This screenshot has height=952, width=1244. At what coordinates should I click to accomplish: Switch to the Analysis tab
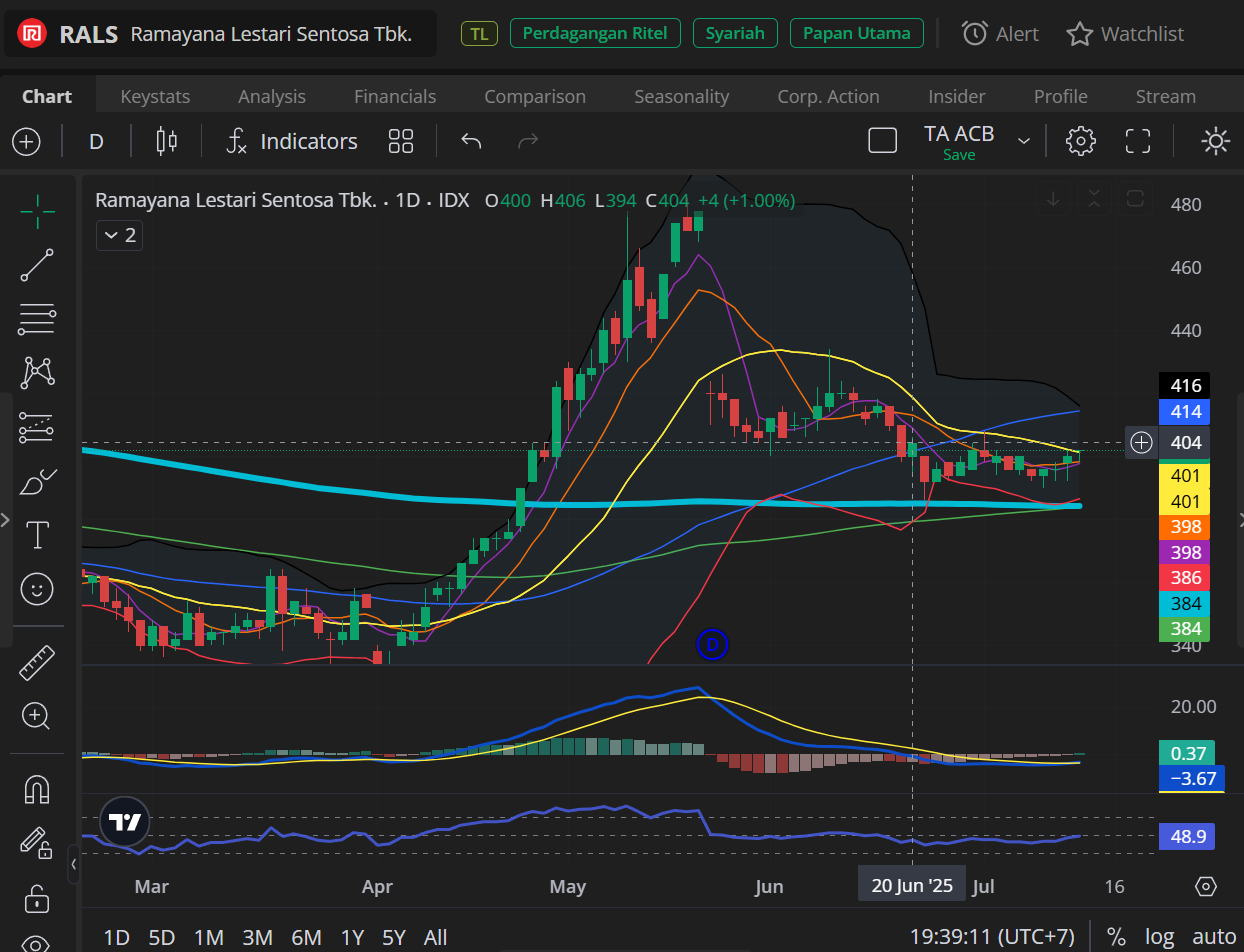click(x=272, y=96)
